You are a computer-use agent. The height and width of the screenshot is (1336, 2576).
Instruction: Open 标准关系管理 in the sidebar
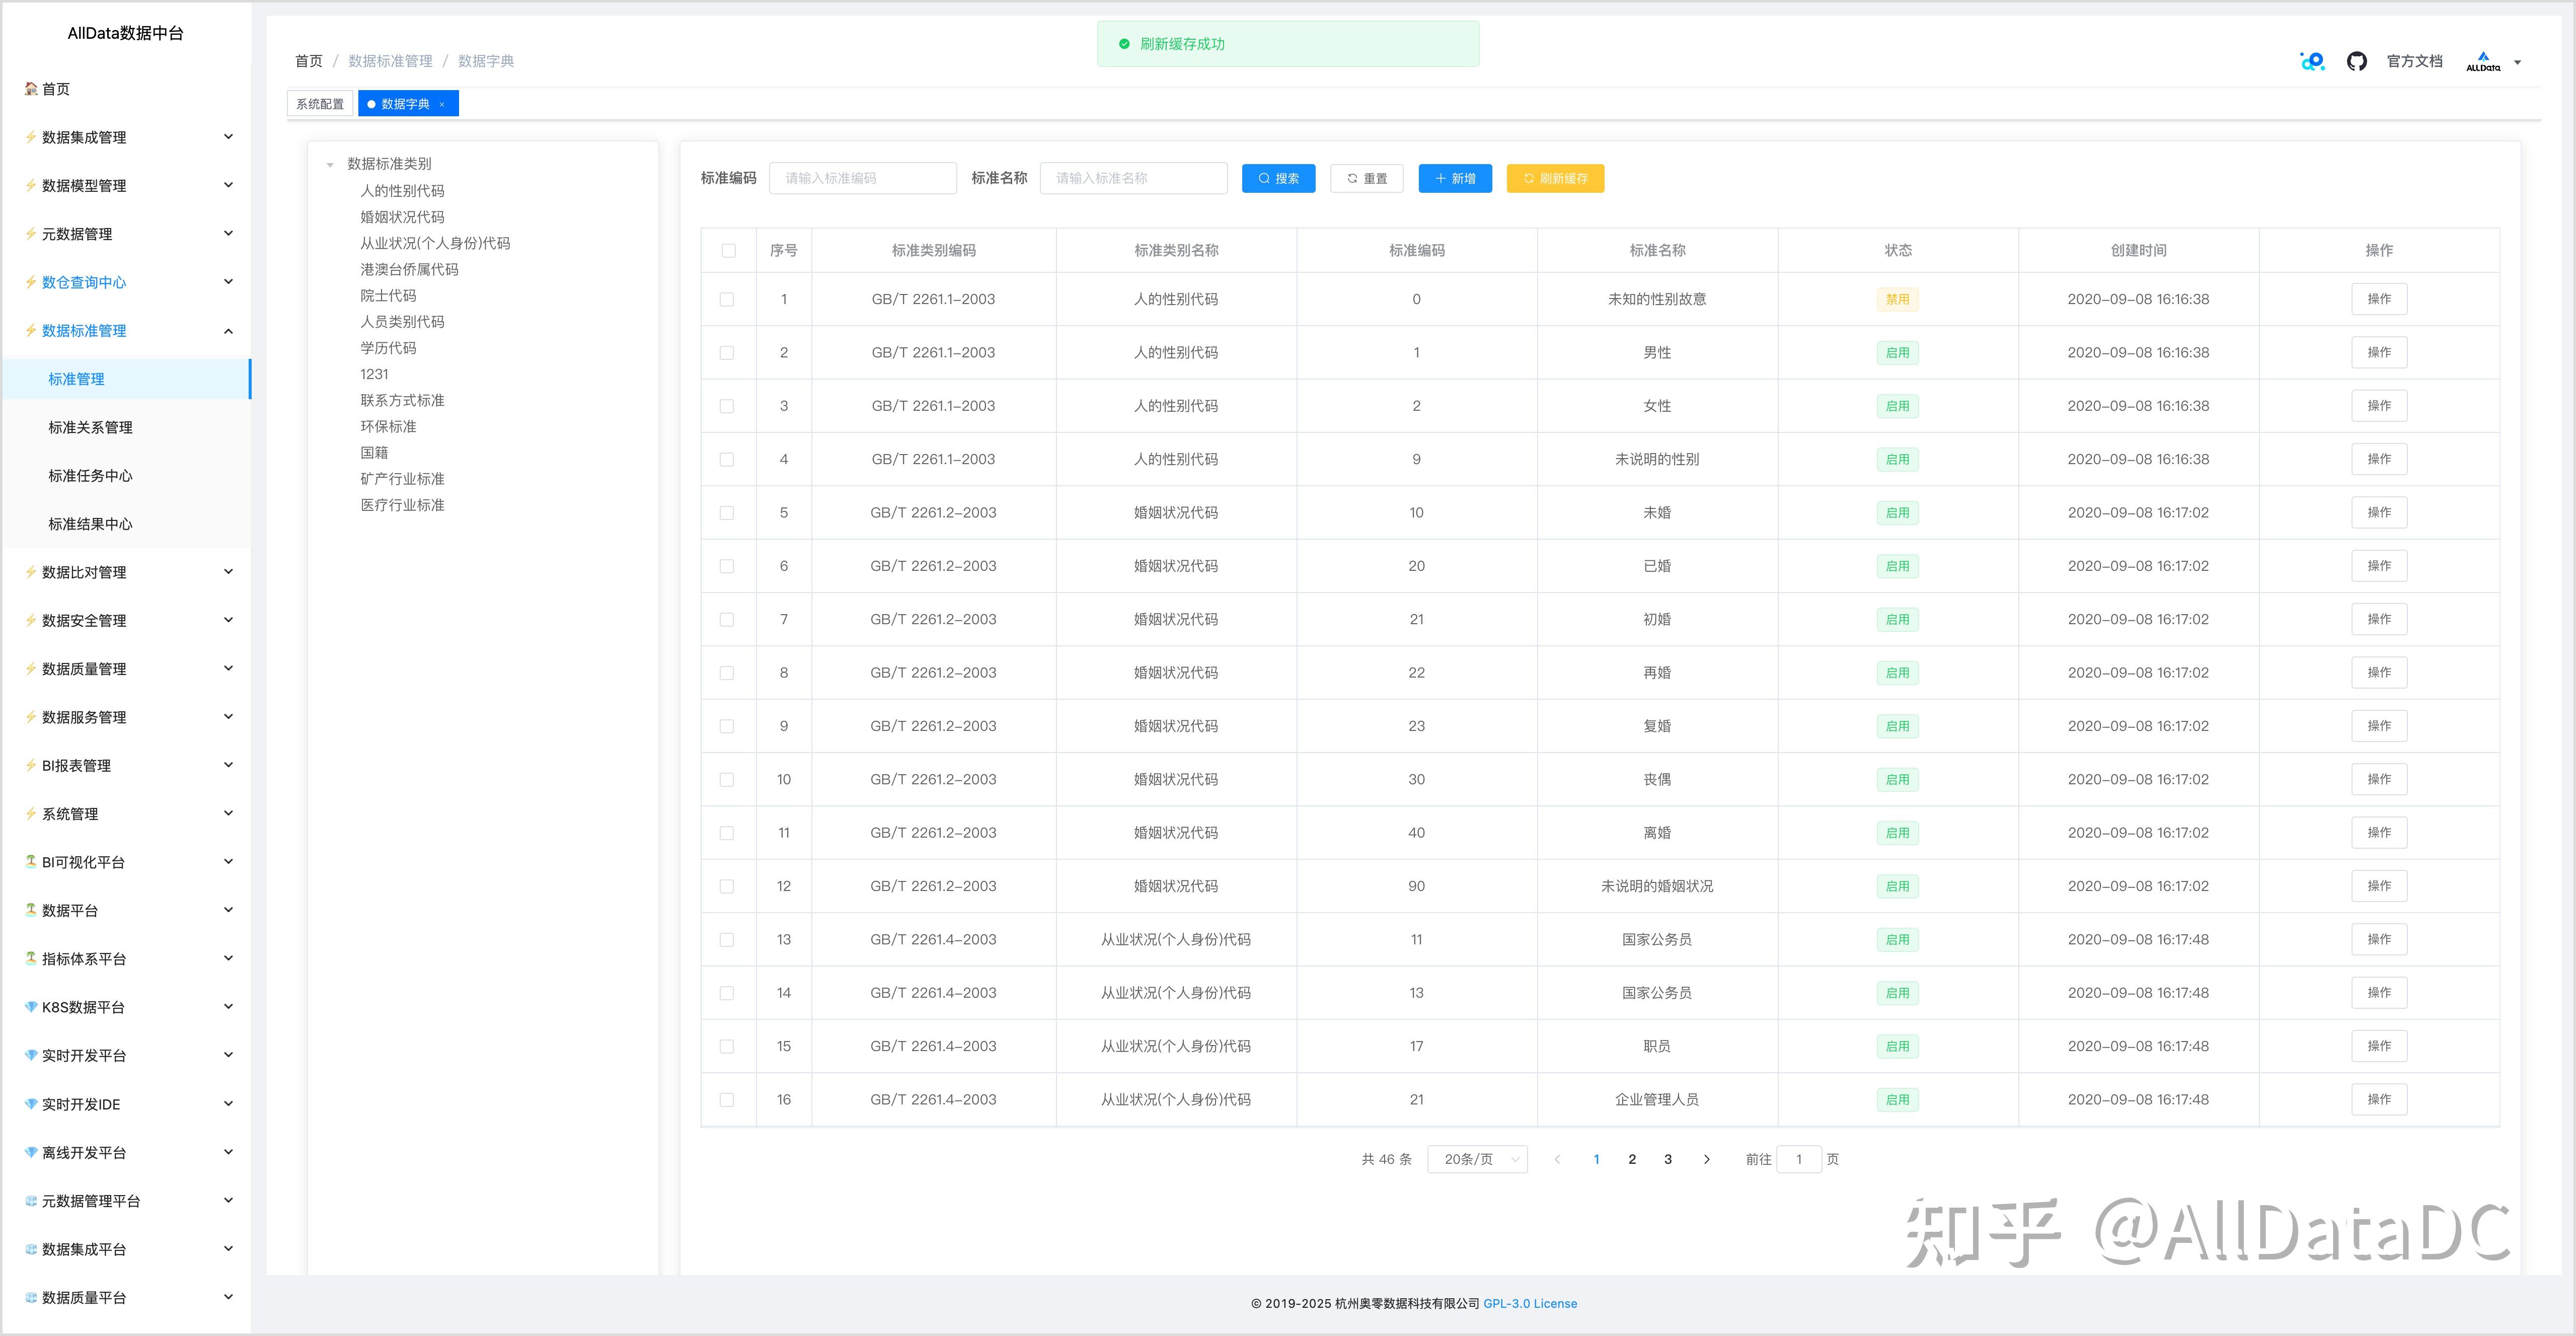(x=90, y=427)
